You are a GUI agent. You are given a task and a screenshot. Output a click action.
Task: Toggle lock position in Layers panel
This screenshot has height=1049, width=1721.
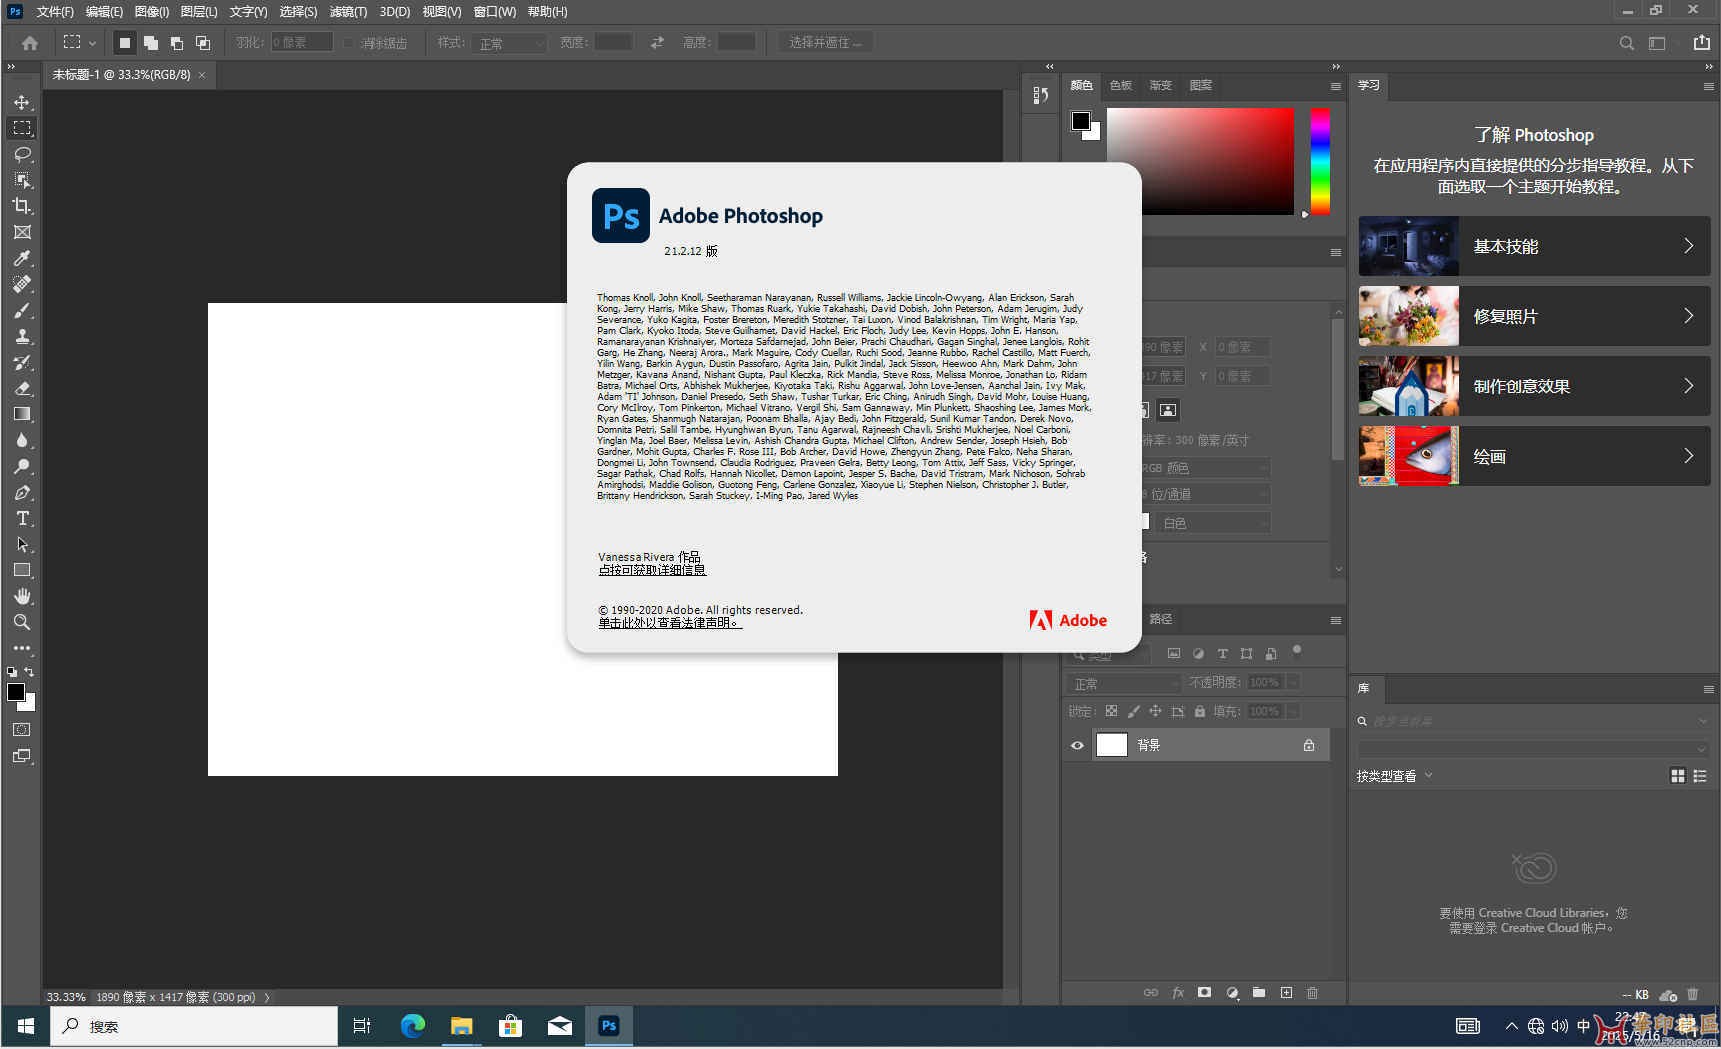point(1155,711)
